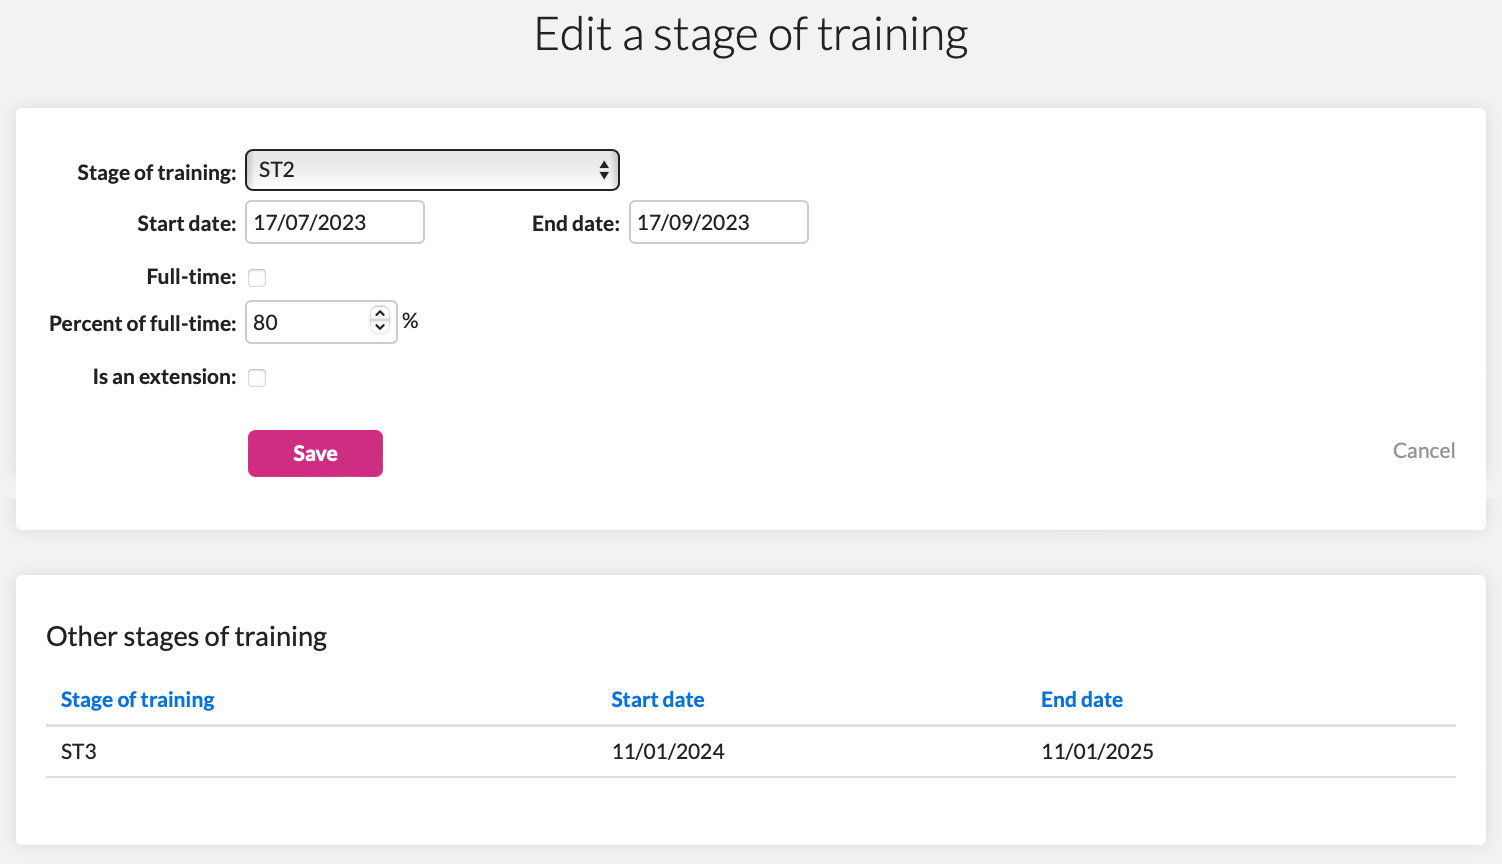
Task: Open the Stage of training dropdown
Action: pos(432,170)
